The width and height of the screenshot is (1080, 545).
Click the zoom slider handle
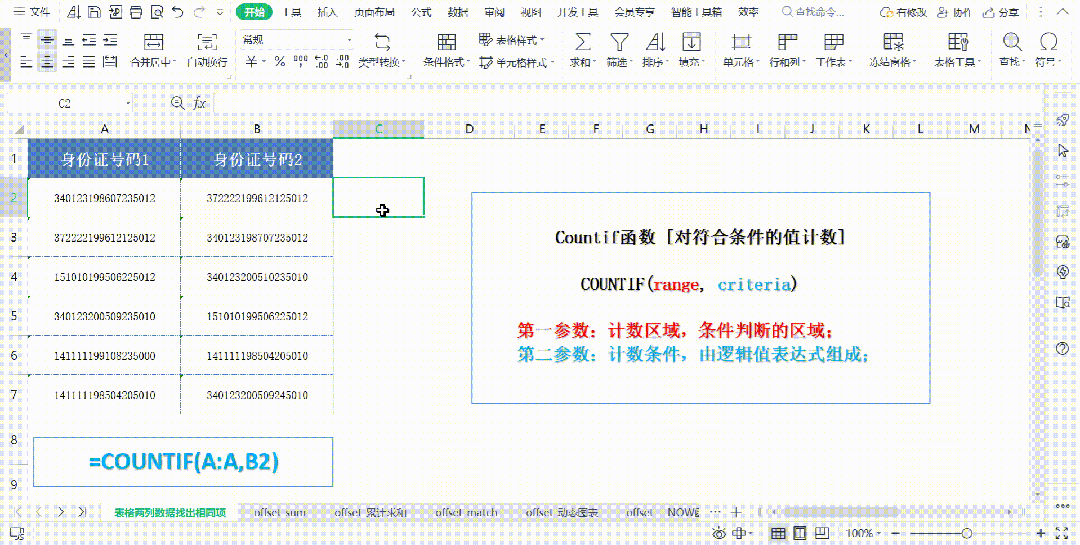coord(967,533)
